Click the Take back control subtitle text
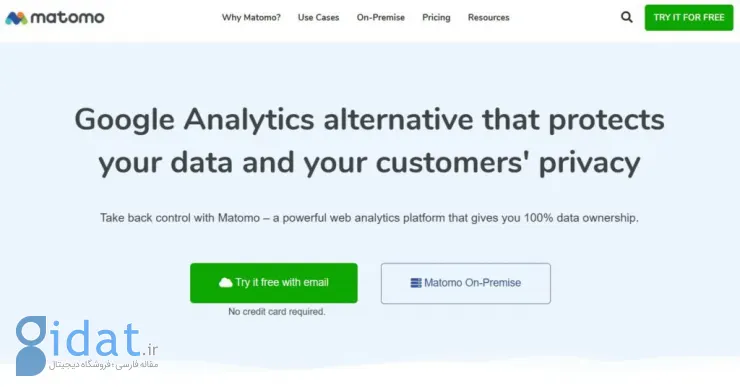The height and width of the screenshot is (387, 740). click(x=369, y=218)
